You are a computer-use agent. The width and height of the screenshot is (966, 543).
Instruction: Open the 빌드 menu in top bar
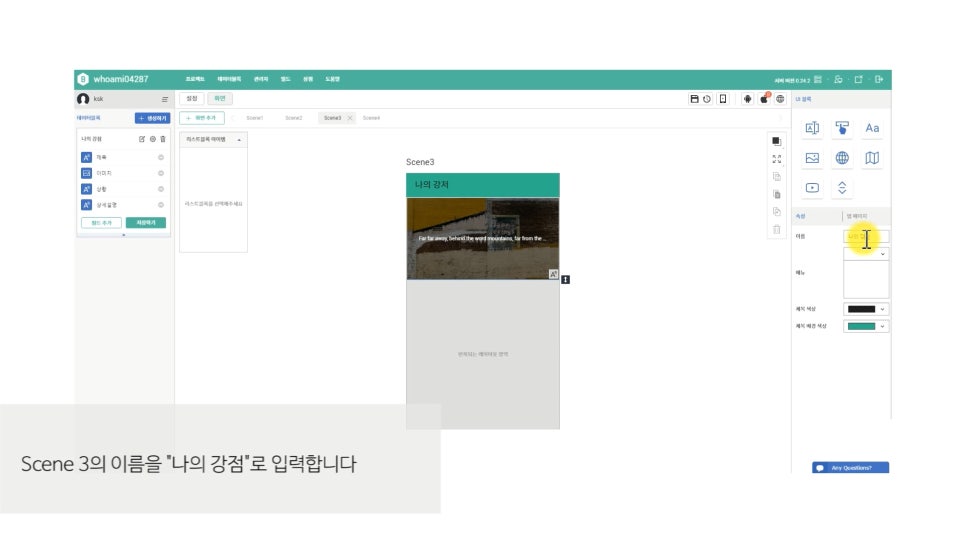(x=285, y=79)
